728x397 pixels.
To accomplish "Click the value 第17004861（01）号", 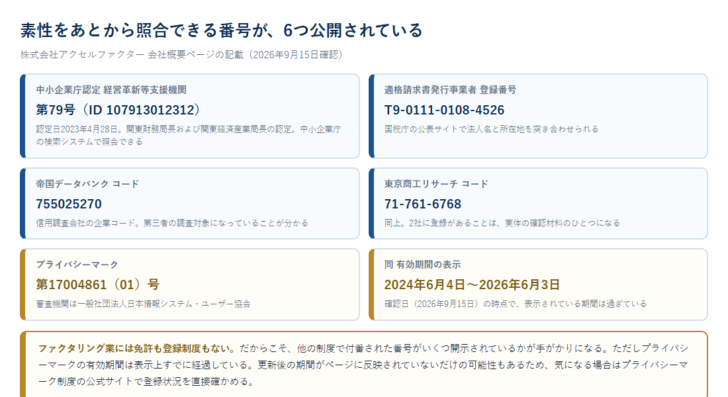I will (x=98, y=284).
